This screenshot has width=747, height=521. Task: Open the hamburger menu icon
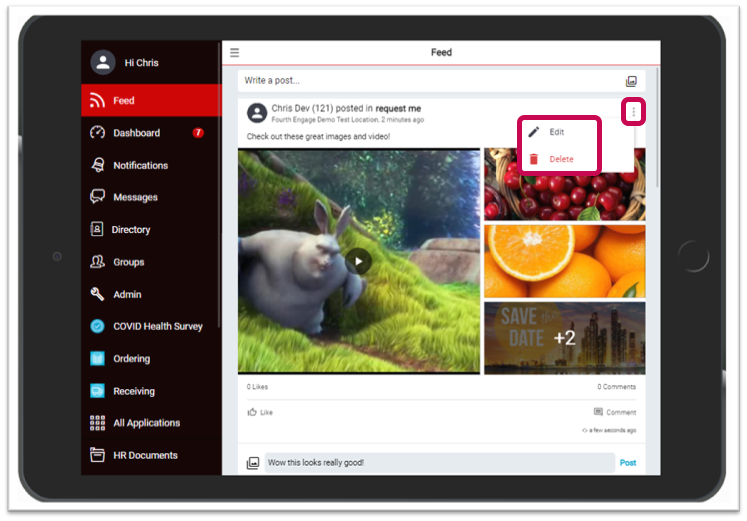234,52
